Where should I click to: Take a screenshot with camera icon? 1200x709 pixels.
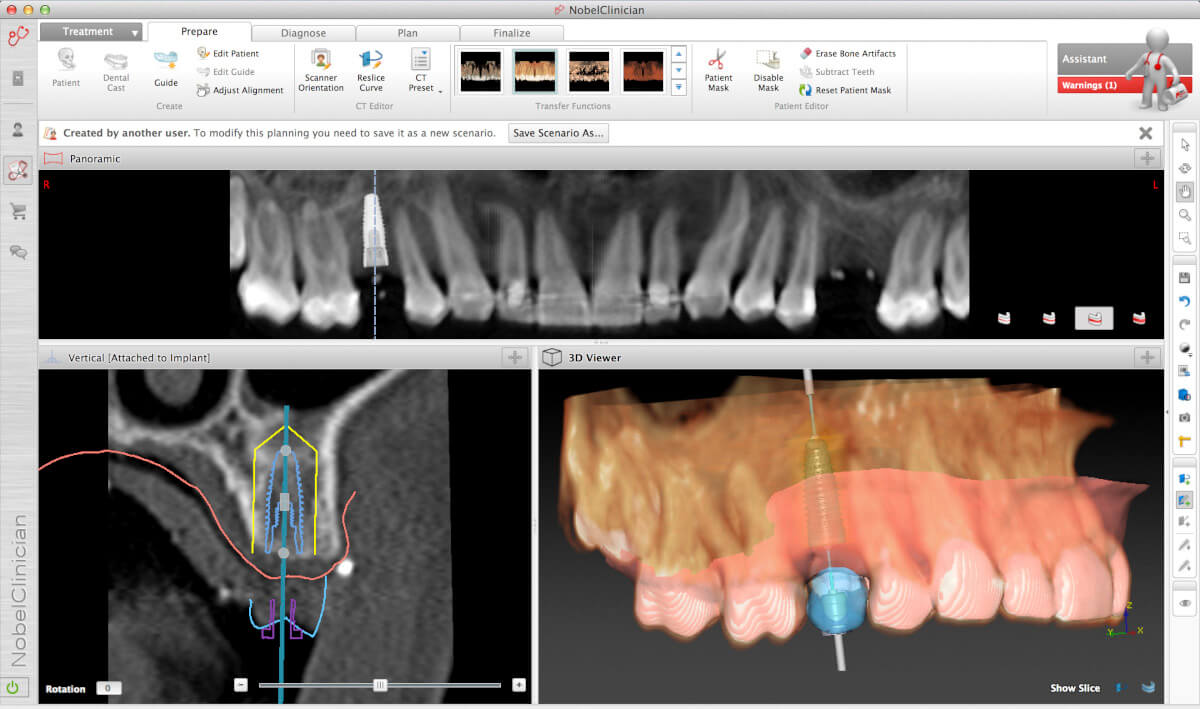pos(1185,417)
